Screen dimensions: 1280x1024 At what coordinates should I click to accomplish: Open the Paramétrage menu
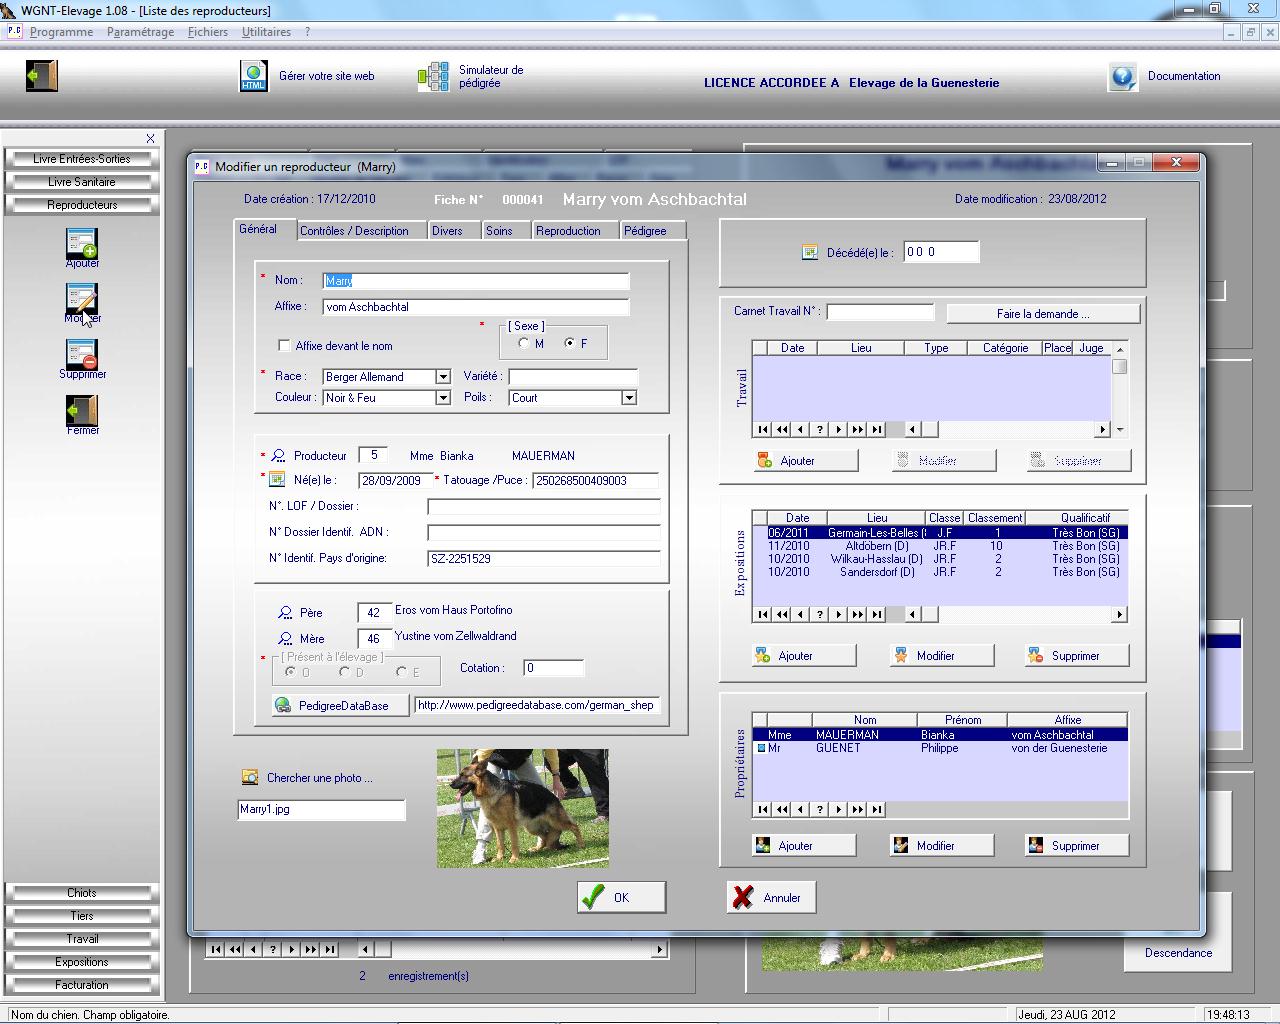point(140,32)
